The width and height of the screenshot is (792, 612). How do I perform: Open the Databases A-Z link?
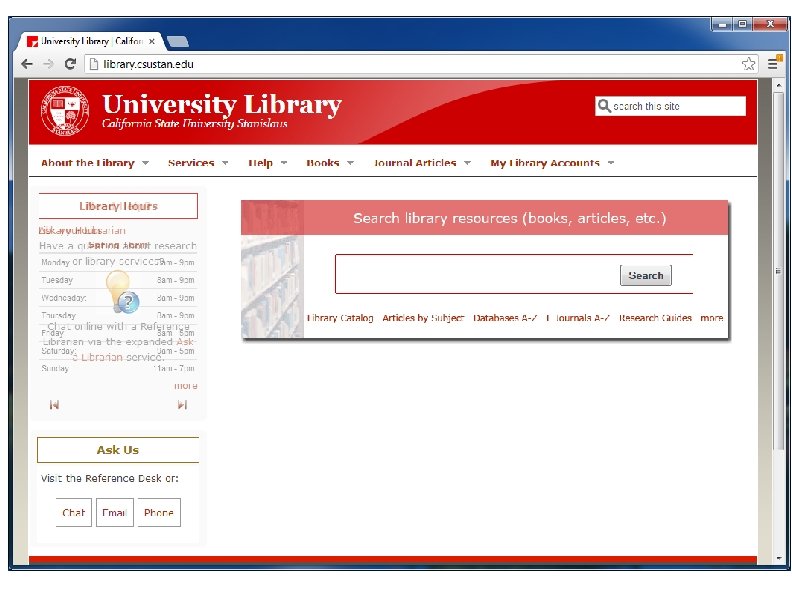(505, 318)
